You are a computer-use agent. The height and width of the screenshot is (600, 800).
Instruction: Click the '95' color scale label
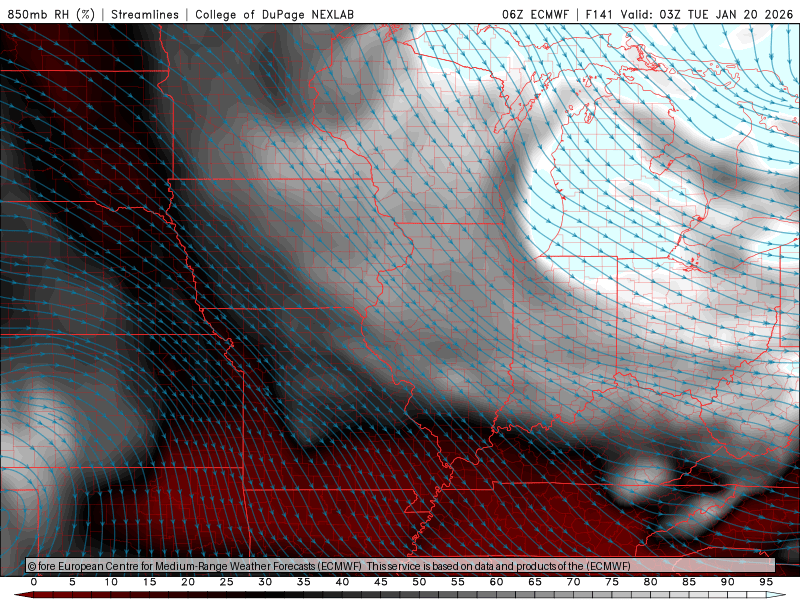pos(766,582)
